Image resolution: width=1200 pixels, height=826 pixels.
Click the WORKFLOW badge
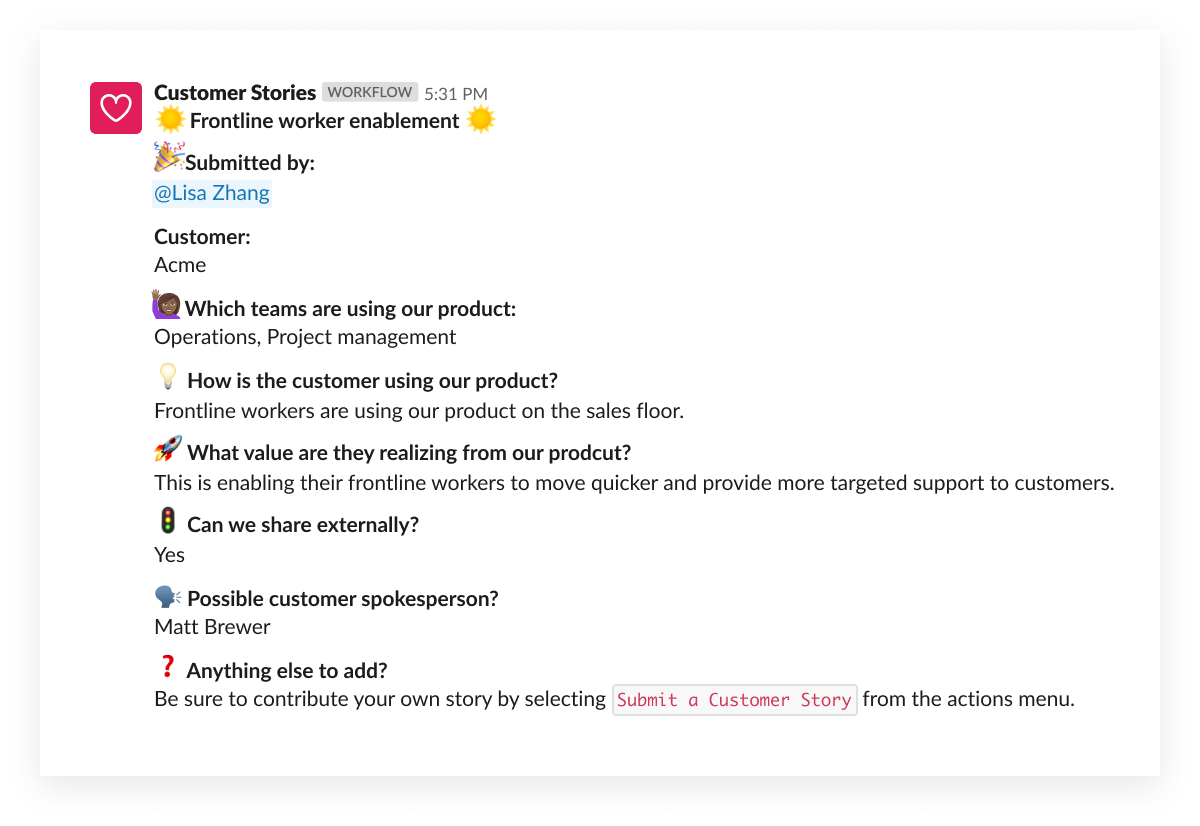pos(370,92)
